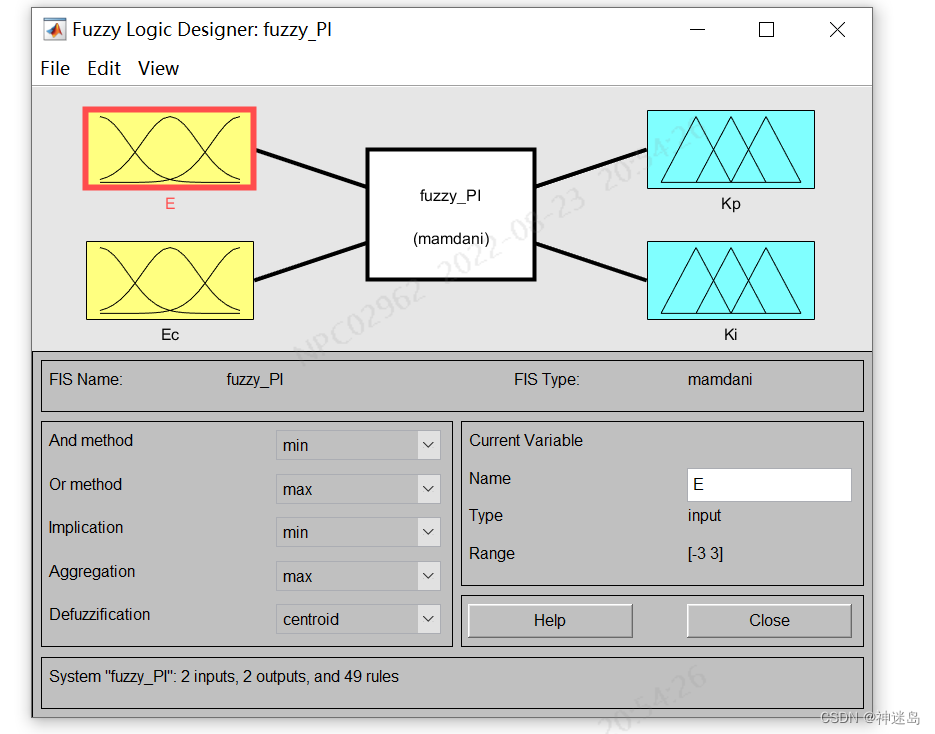Click the Kp label under output block
Viewport: 935px width, 734px height.
(x=730, y=204)
